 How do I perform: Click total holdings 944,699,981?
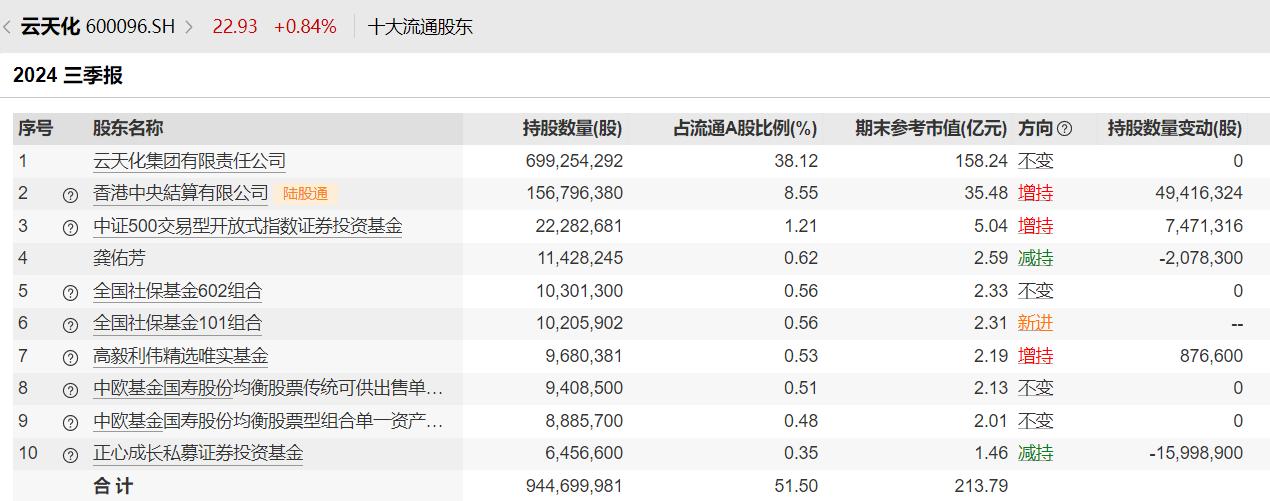574,486
